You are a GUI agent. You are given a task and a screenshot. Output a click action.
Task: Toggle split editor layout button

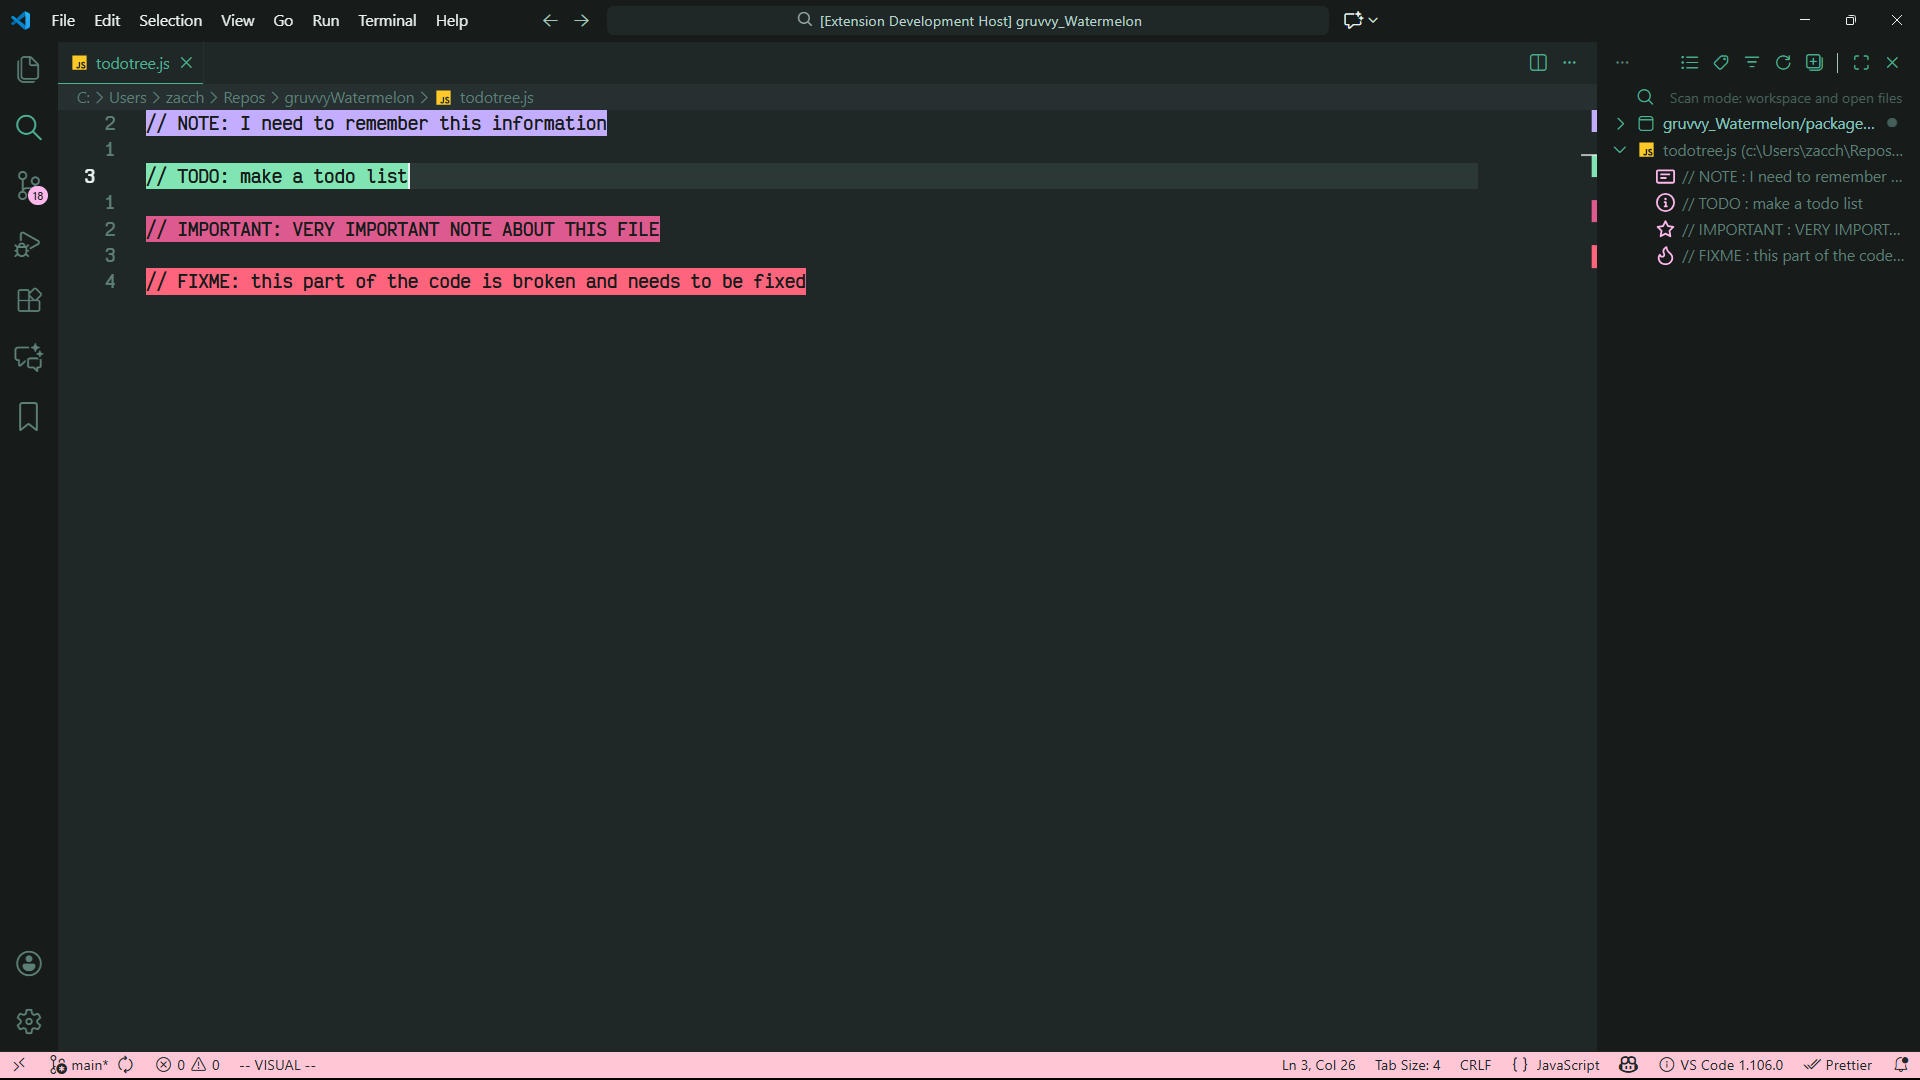tap(1538, 62)
